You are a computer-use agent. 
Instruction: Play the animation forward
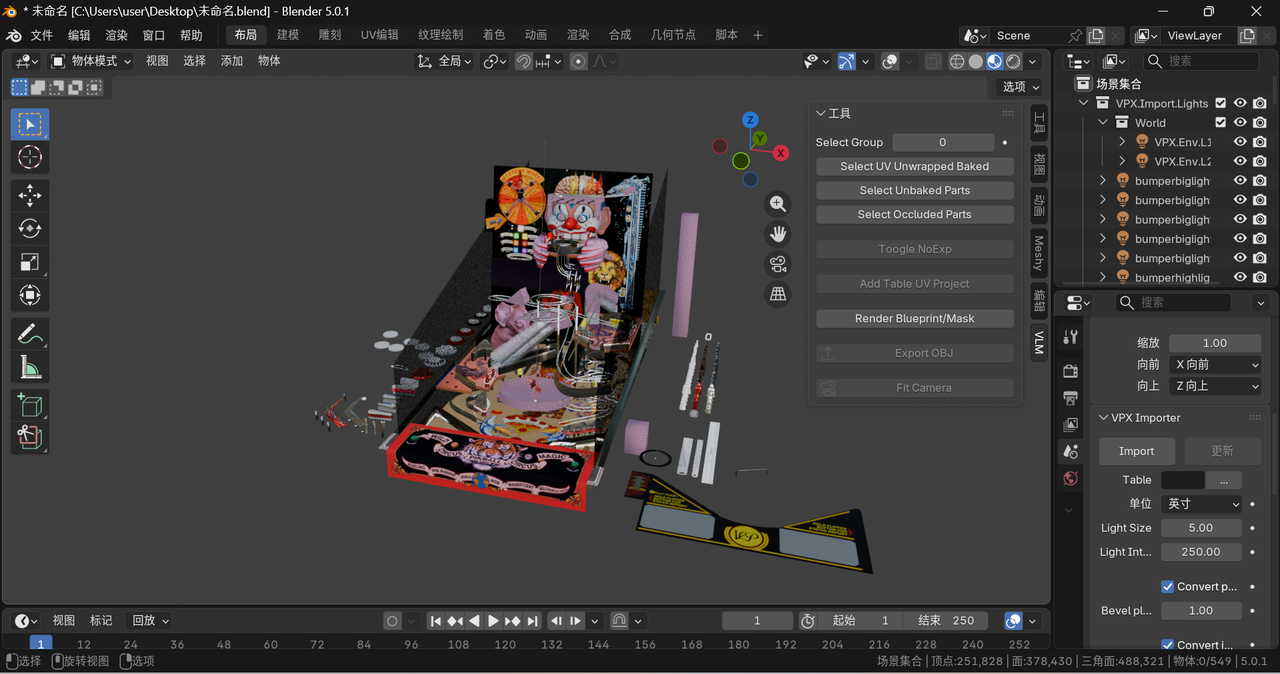(x=493, y=621)
